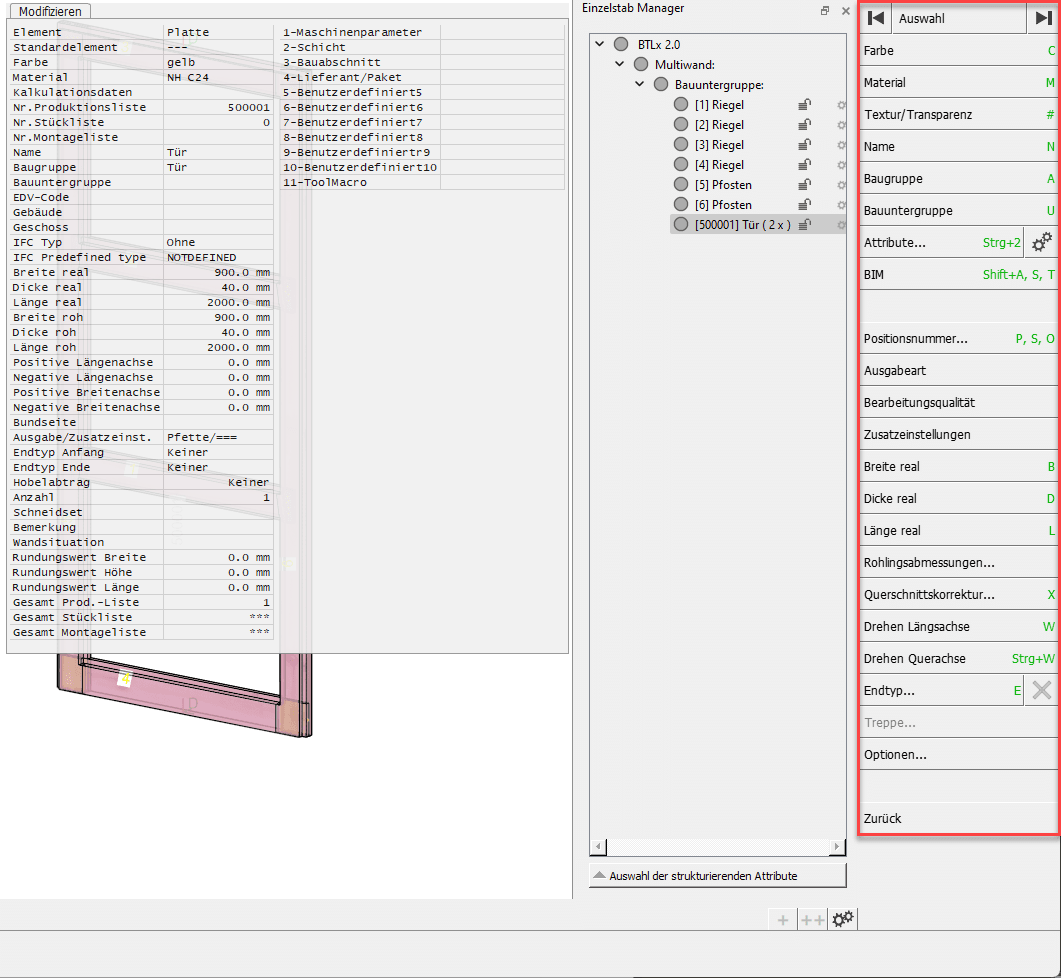Choose Material menu entry
This screenshot has width=1061, height=978.
pyautogui.click(x=959, y=83)
